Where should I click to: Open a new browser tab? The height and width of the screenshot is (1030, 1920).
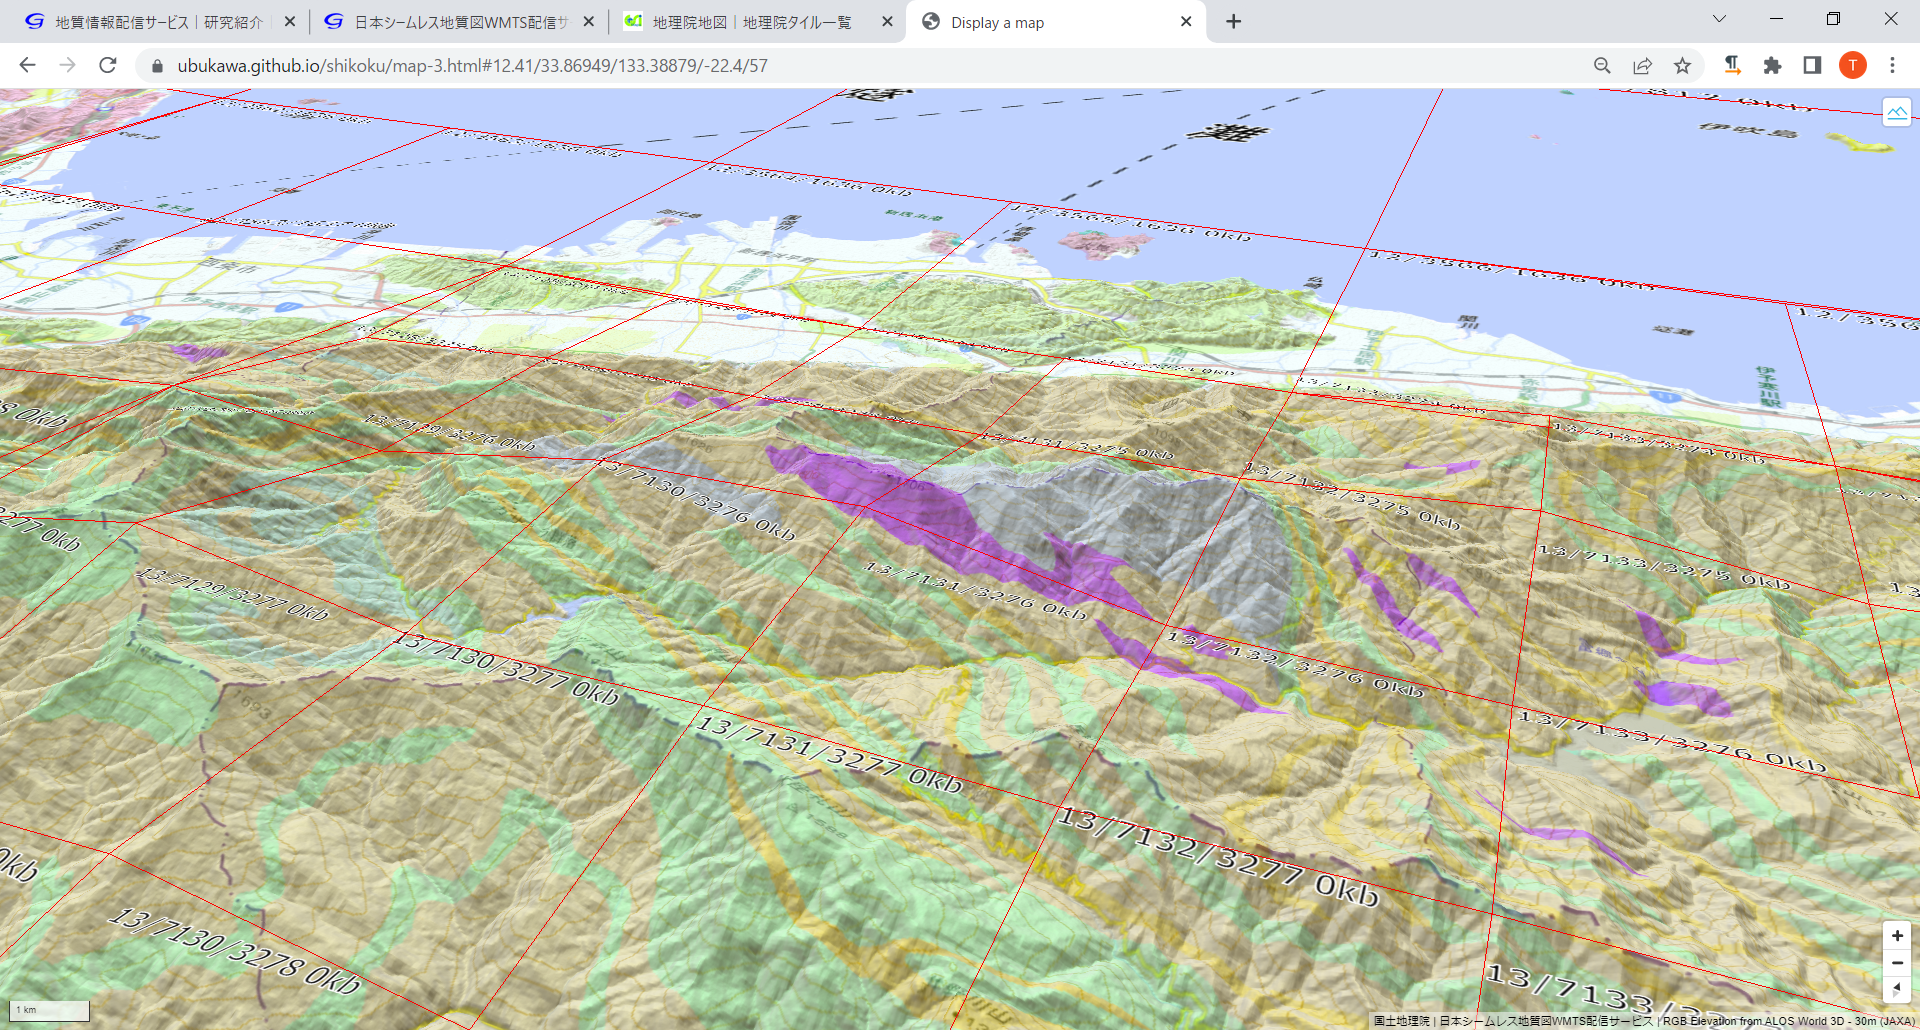coord(1234,22)
